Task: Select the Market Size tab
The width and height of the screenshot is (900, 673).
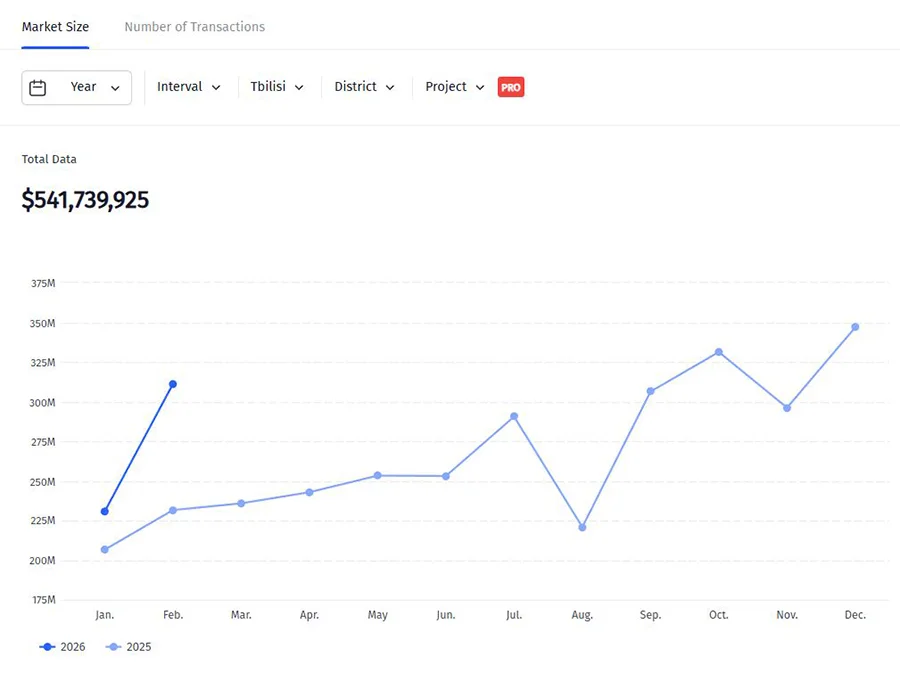Action: tap(55, 27)
